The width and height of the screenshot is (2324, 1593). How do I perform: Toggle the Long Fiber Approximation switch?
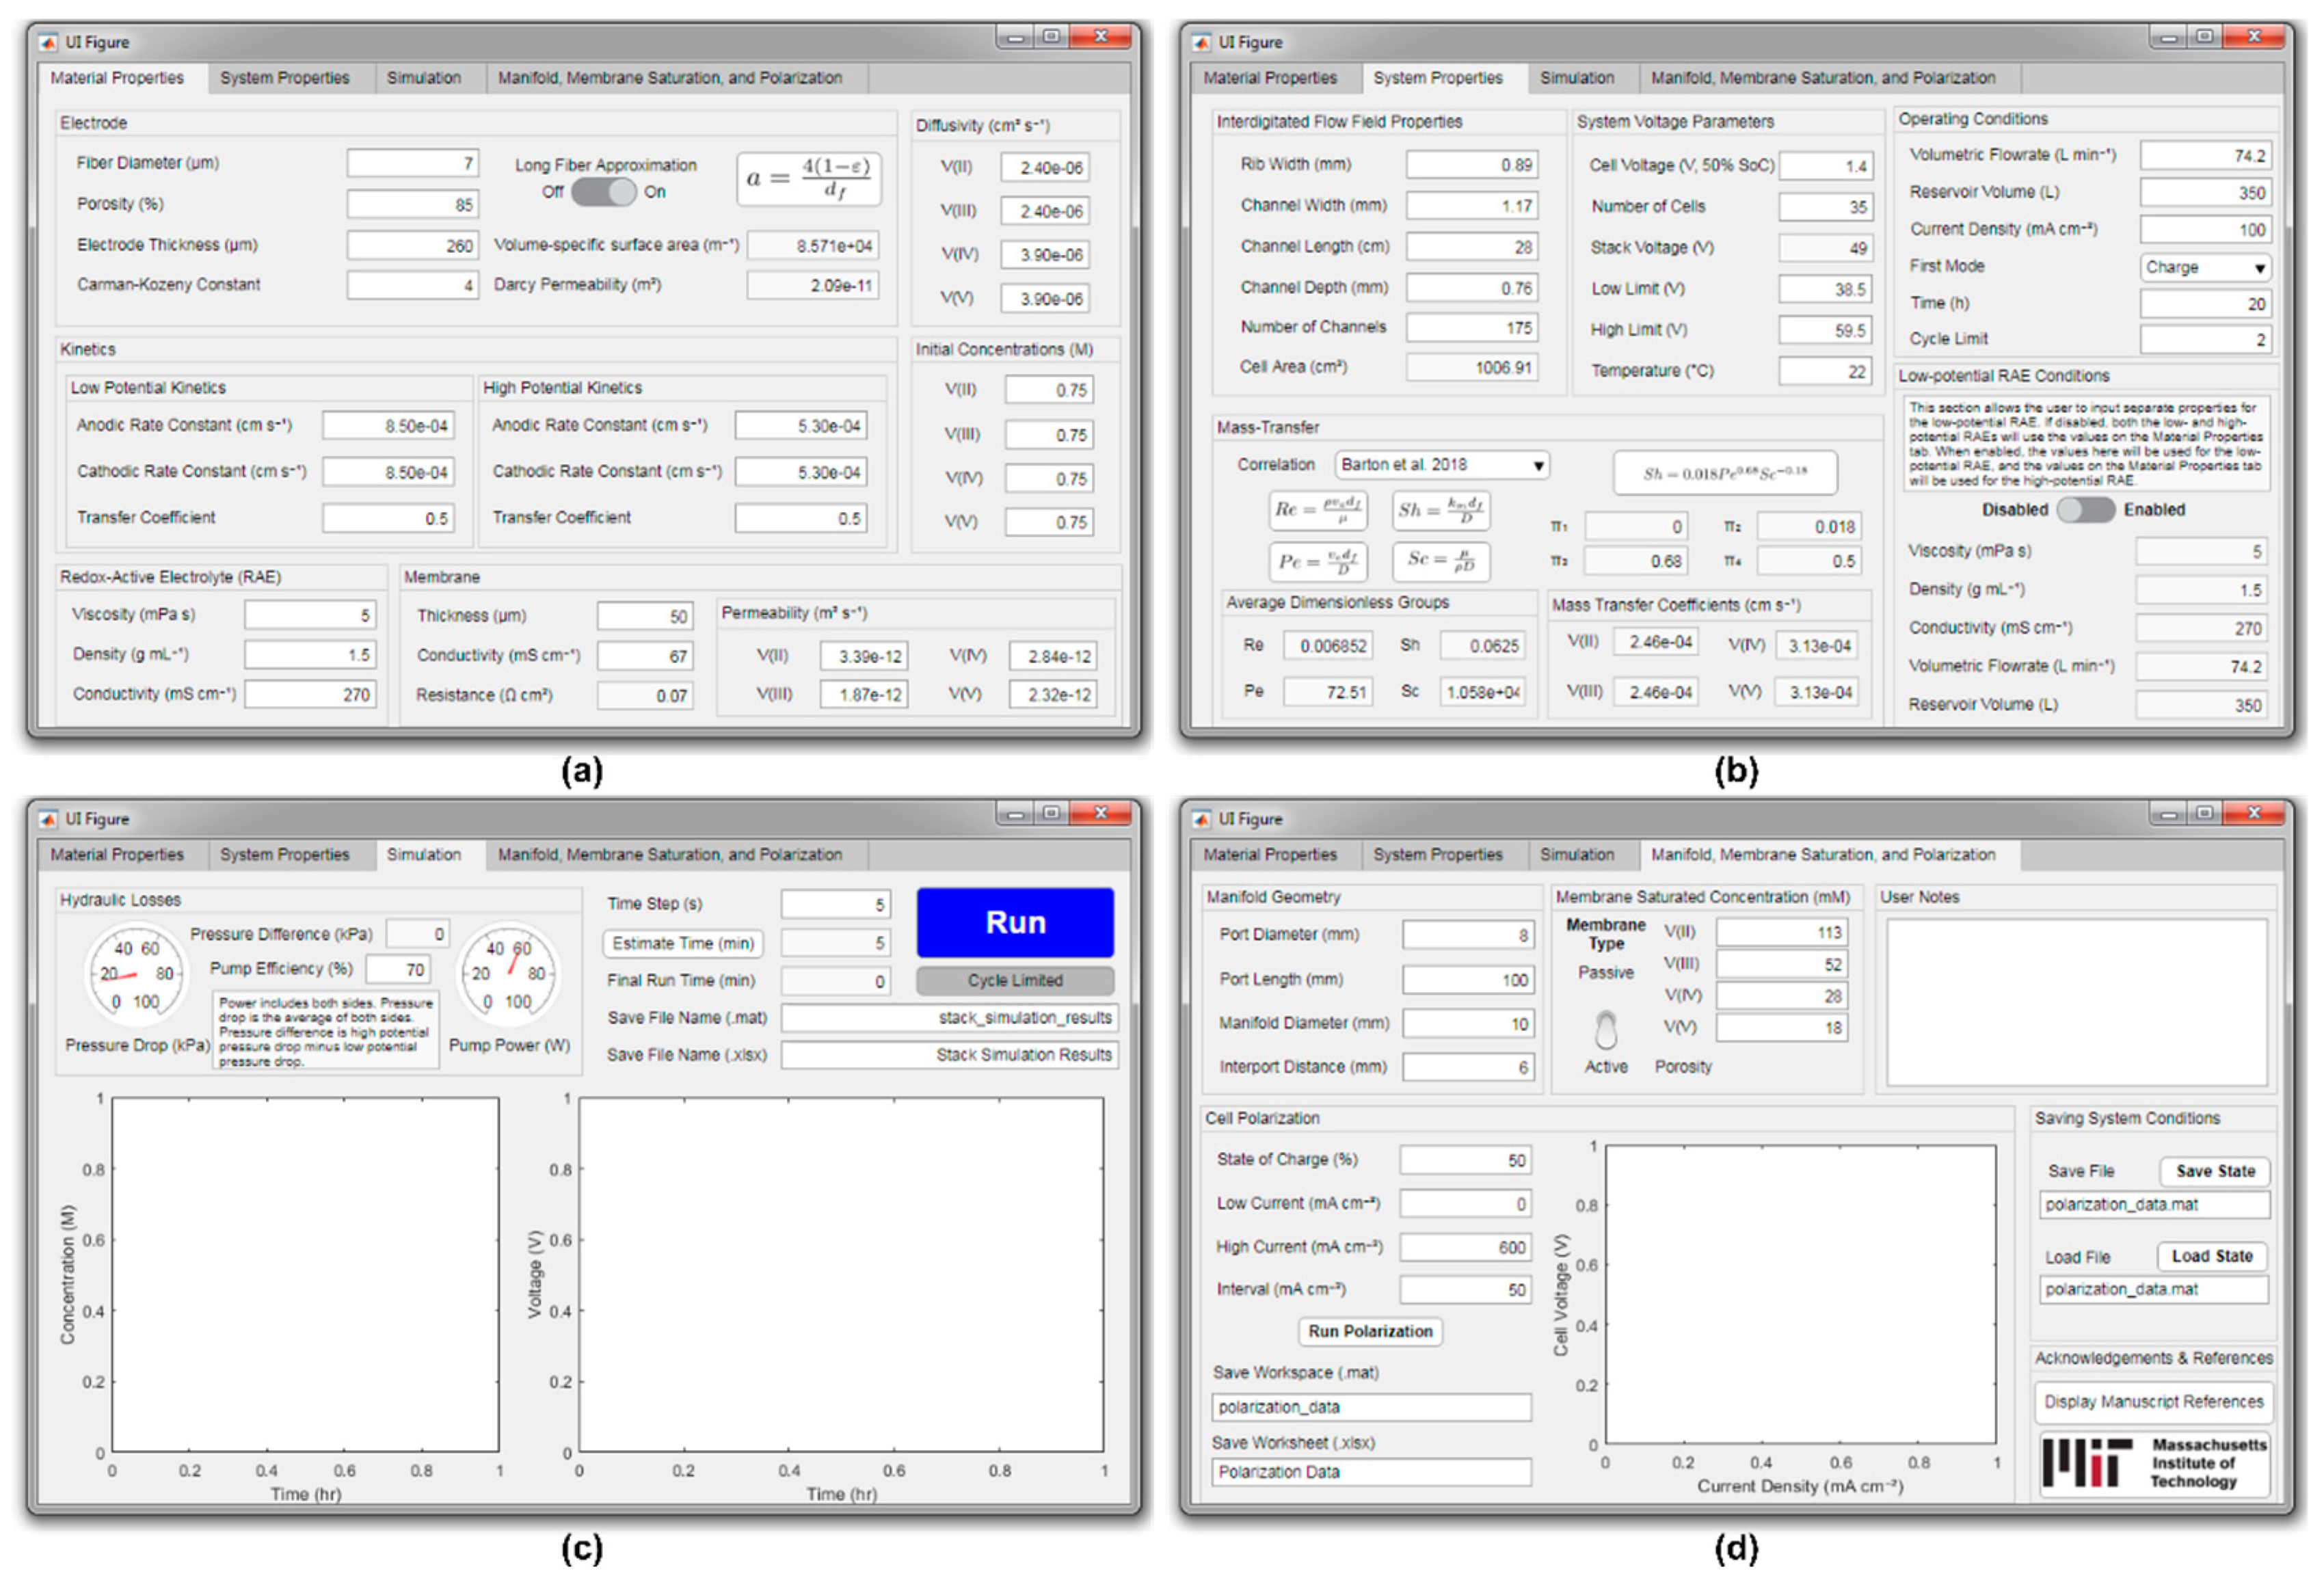(603, 192)
